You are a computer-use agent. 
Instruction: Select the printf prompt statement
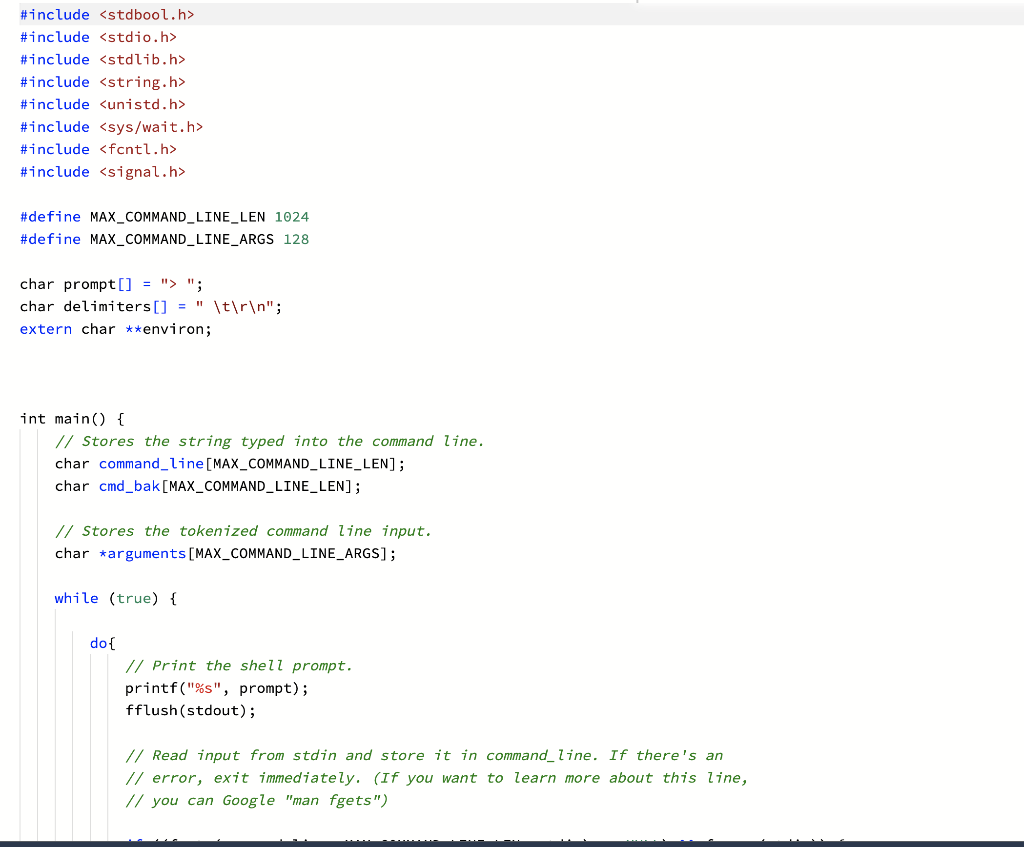(x=216, y=688)
